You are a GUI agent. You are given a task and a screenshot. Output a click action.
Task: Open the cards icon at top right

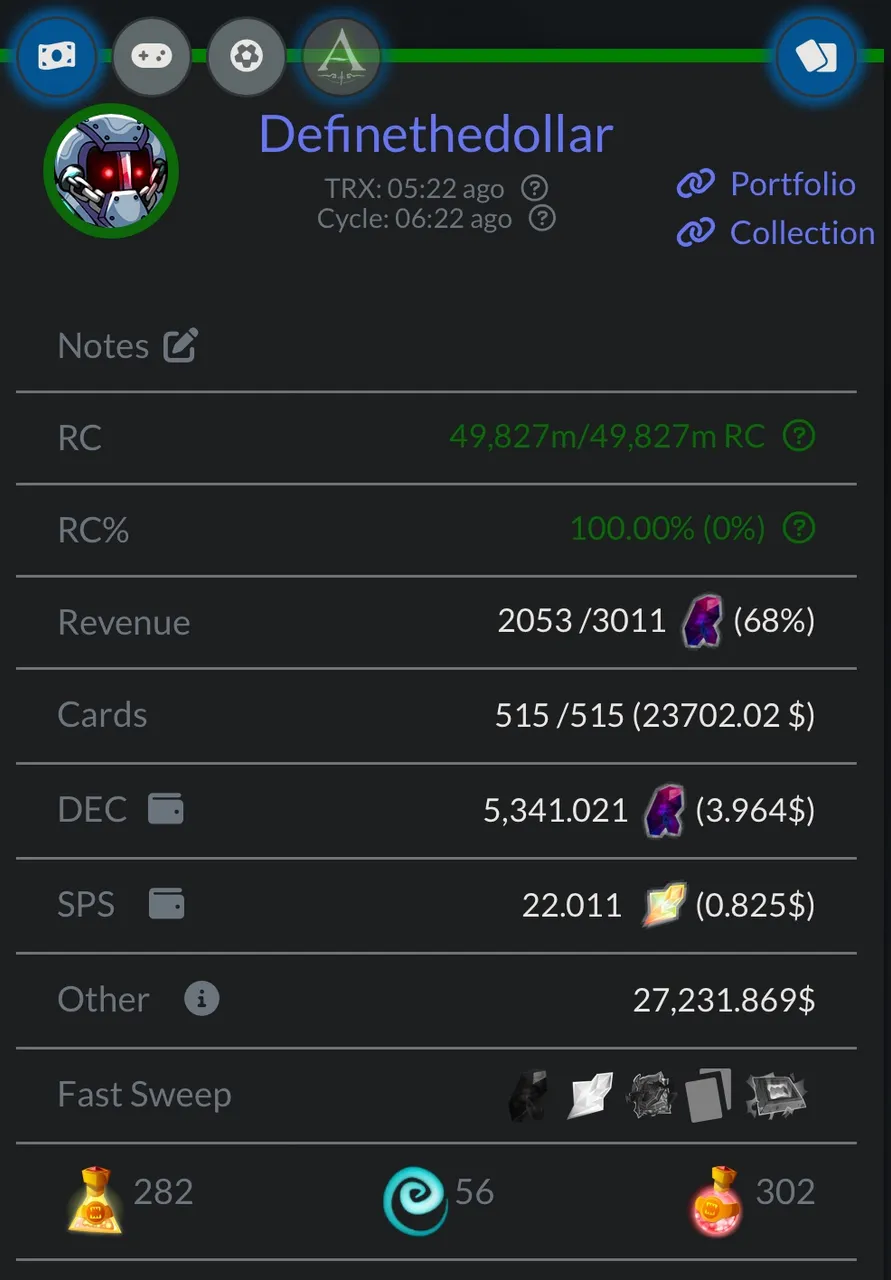coord(816,56)
